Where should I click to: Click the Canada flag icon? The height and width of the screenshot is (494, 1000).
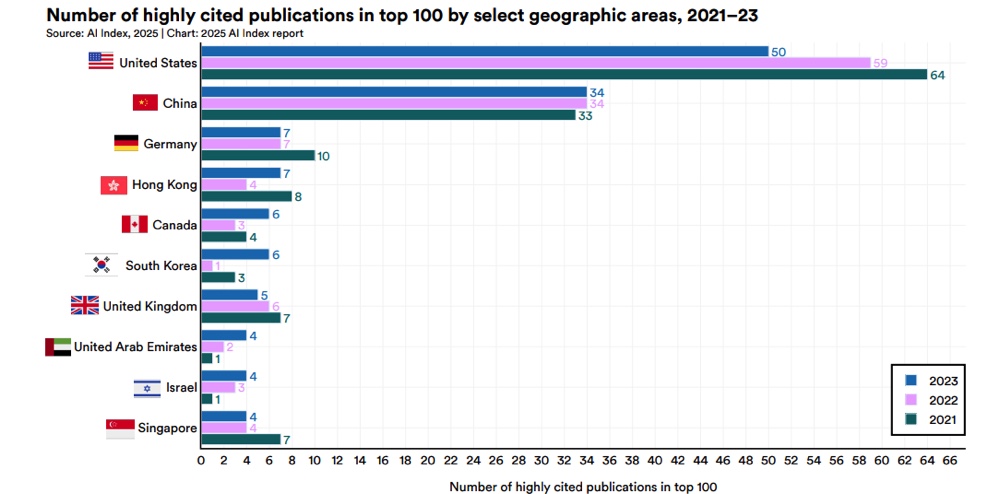134,225
